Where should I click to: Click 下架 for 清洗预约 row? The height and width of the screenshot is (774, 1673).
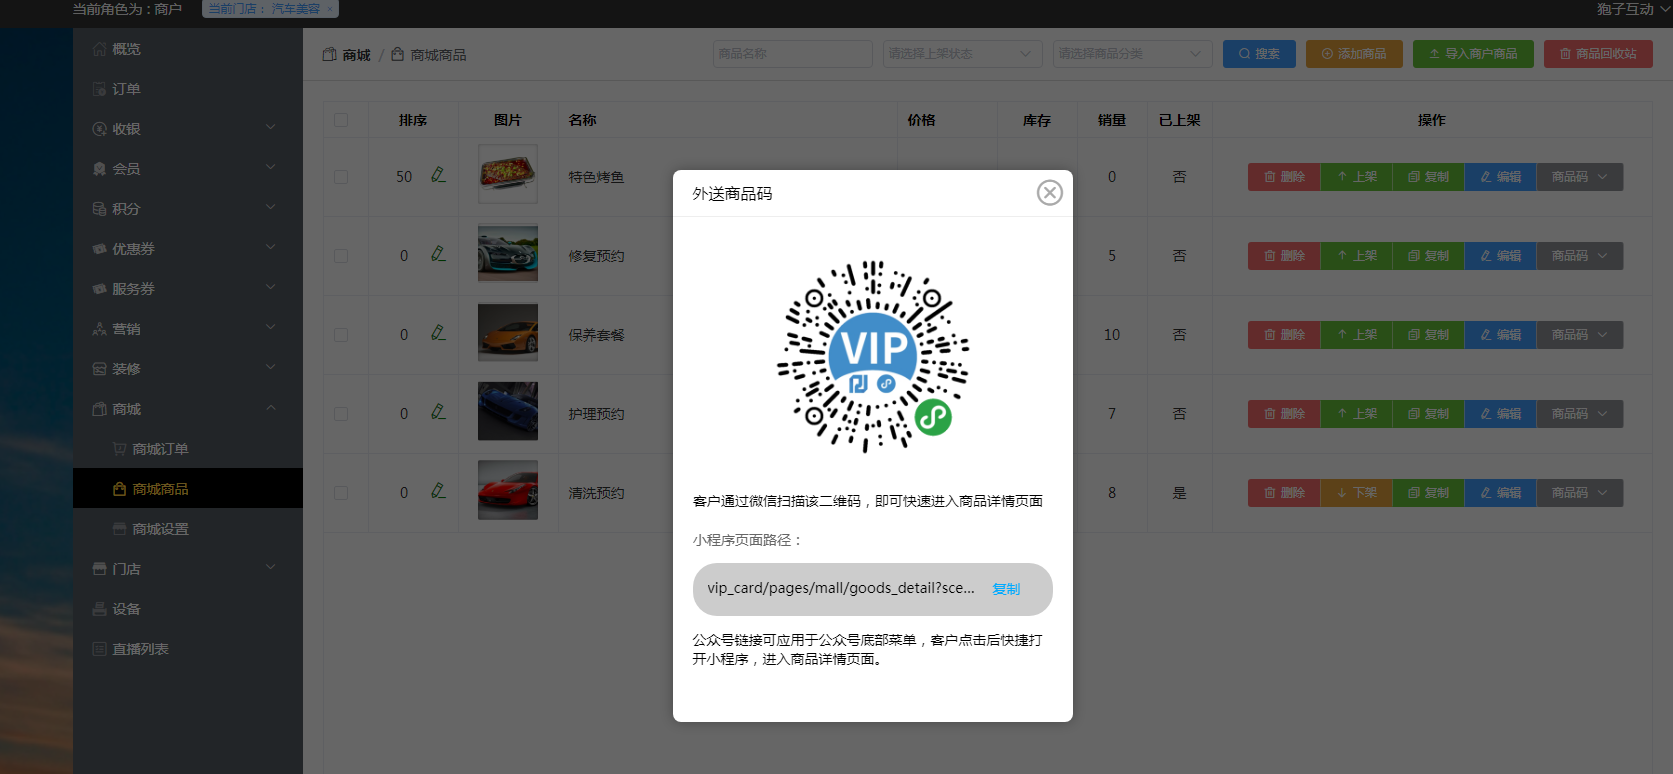coord(1356,493)
